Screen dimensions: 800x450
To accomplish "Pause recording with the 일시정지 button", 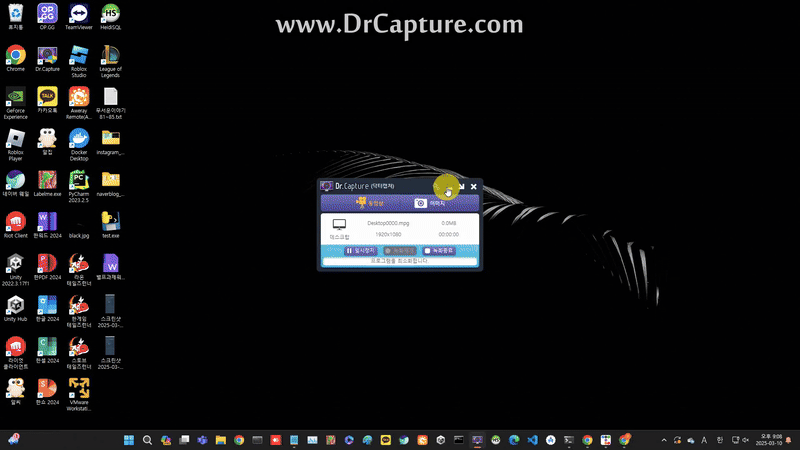I will 360,251.
